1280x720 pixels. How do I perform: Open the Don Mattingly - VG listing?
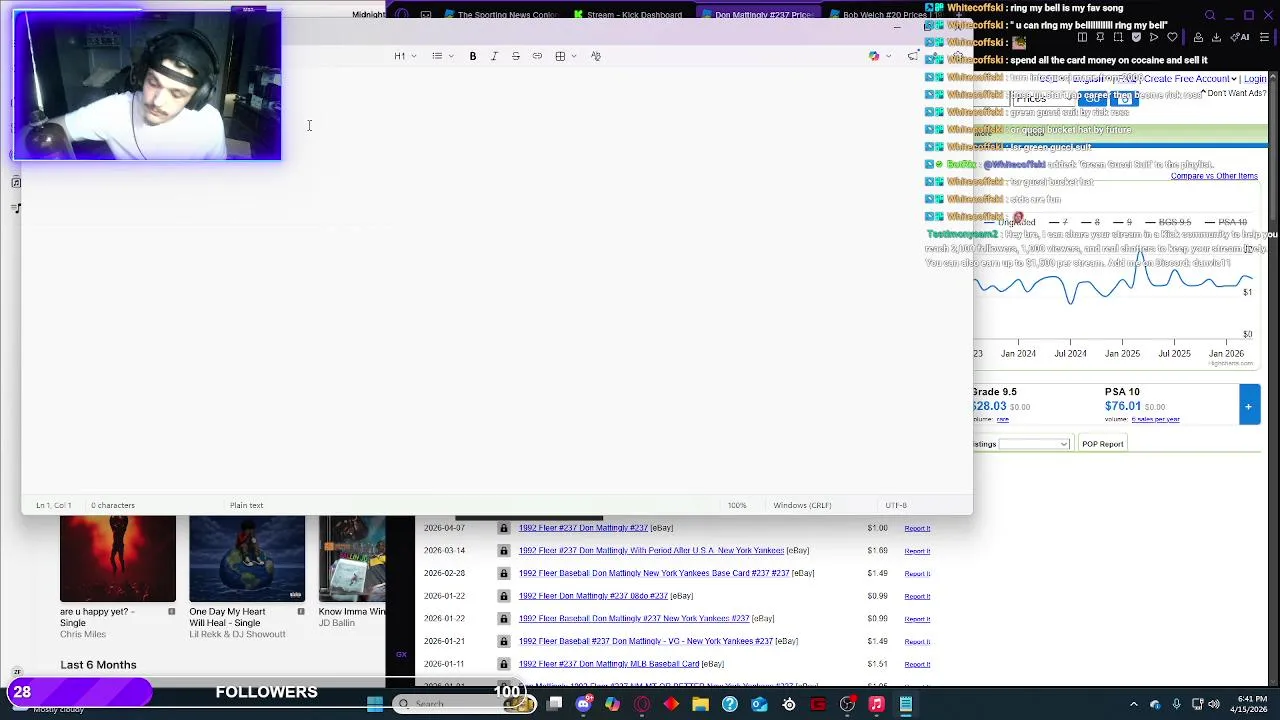tap(645, 641)
